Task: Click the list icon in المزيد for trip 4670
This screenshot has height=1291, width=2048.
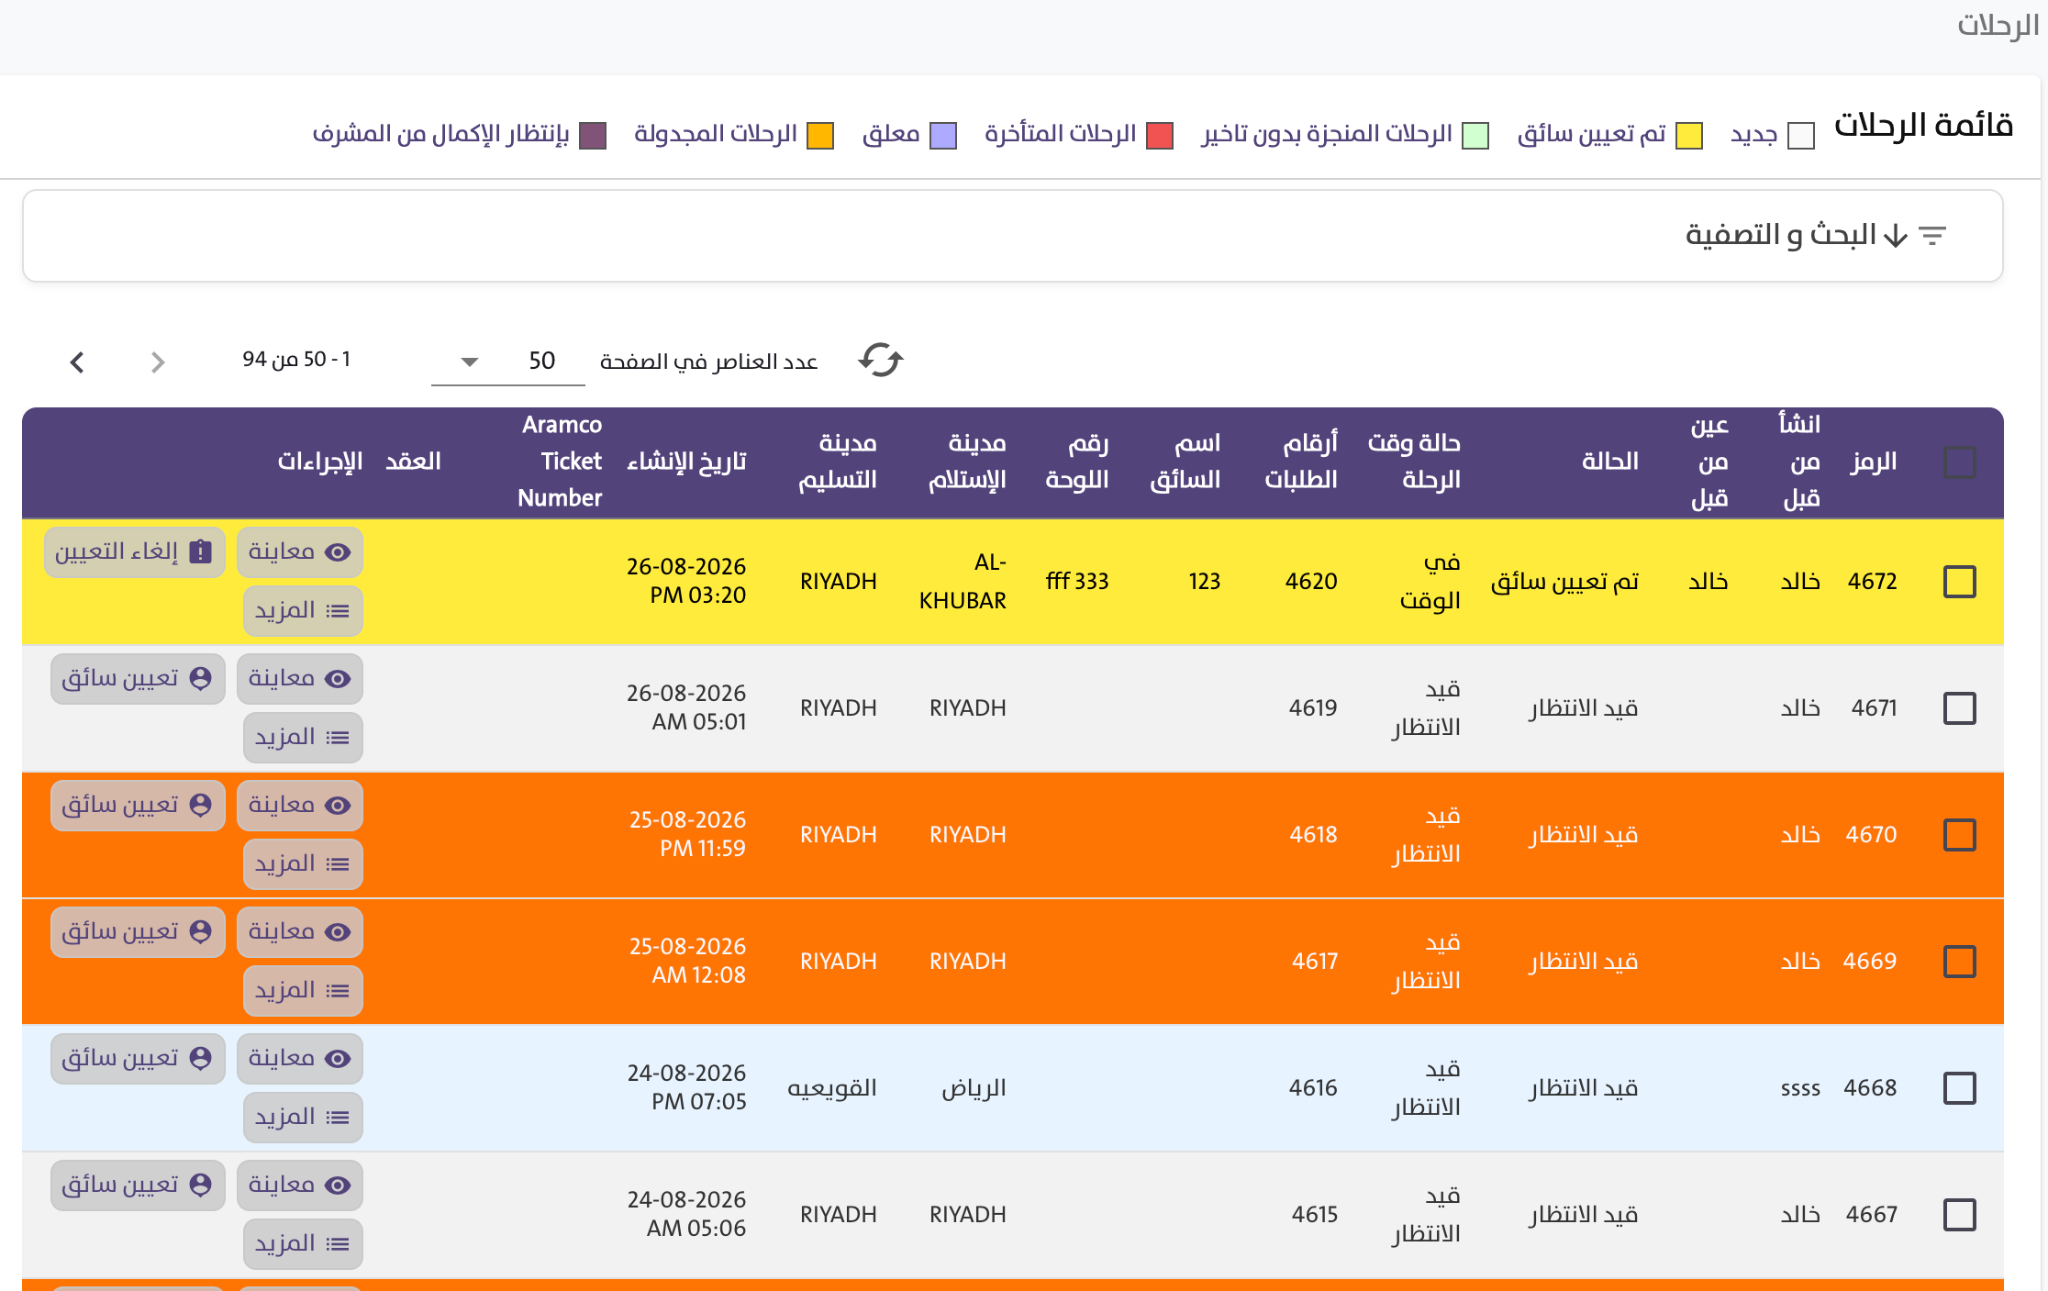Action: click(338, 864)
